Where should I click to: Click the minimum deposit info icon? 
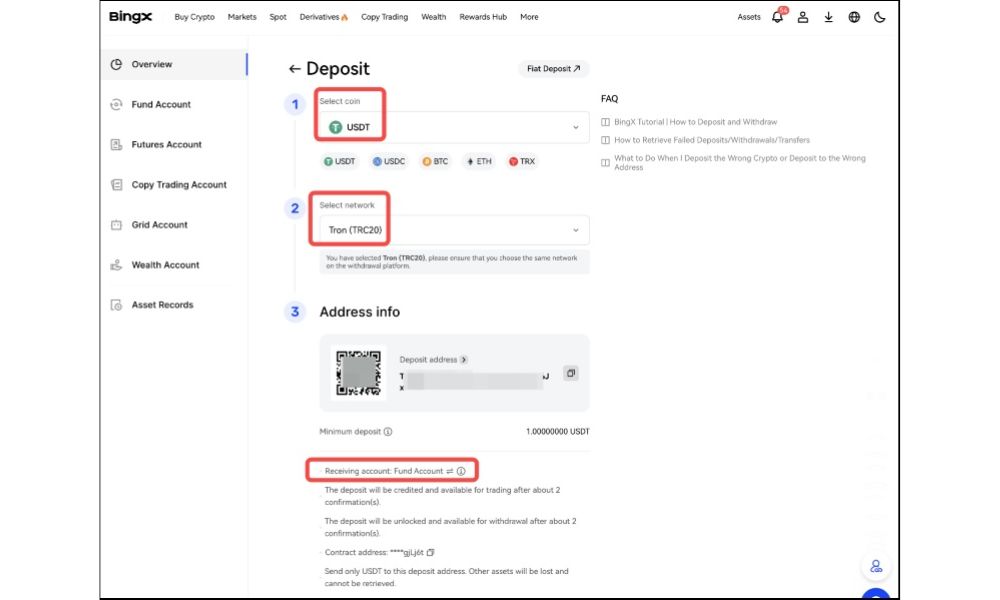coord(388,432)
